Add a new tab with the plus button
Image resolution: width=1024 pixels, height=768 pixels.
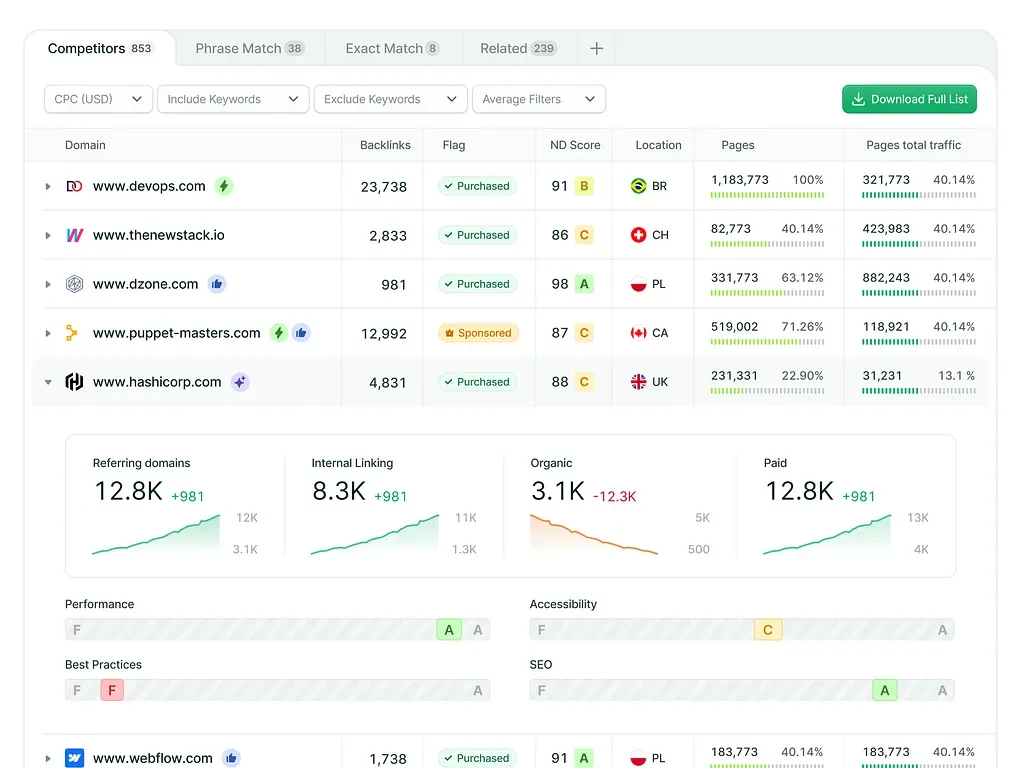tap(596, 48)
